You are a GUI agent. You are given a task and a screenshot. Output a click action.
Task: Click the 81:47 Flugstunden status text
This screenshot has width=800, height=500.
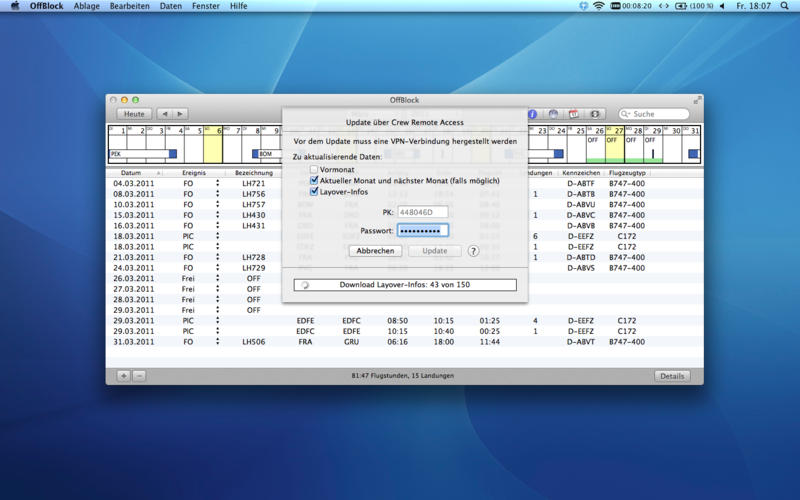click(x=403, y=376)
